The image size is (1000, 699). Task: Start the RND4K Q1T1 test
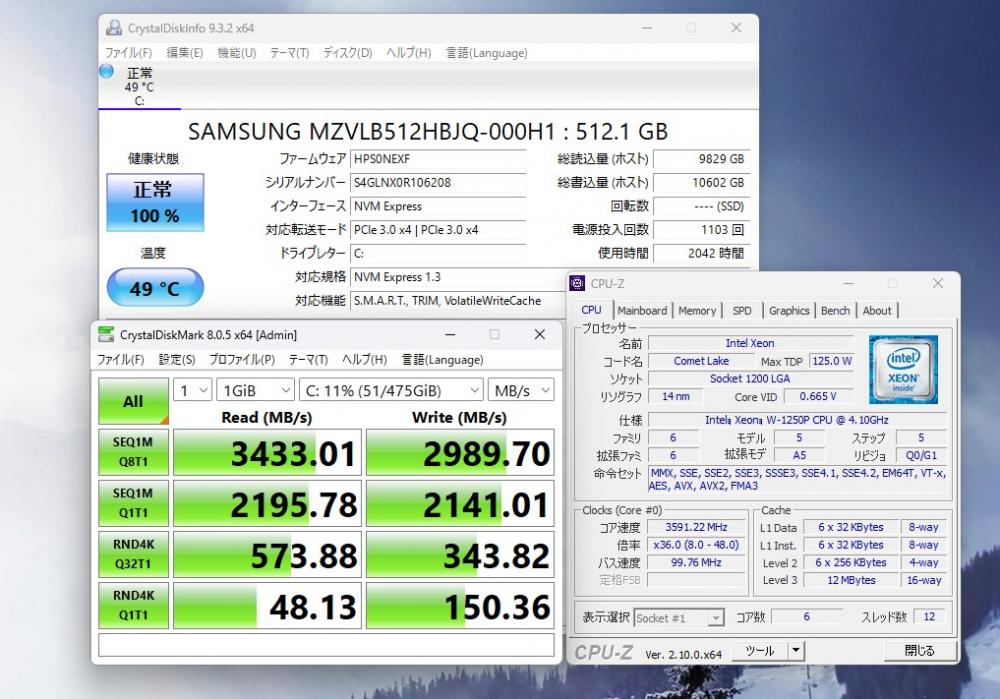(x=133, y=605)
